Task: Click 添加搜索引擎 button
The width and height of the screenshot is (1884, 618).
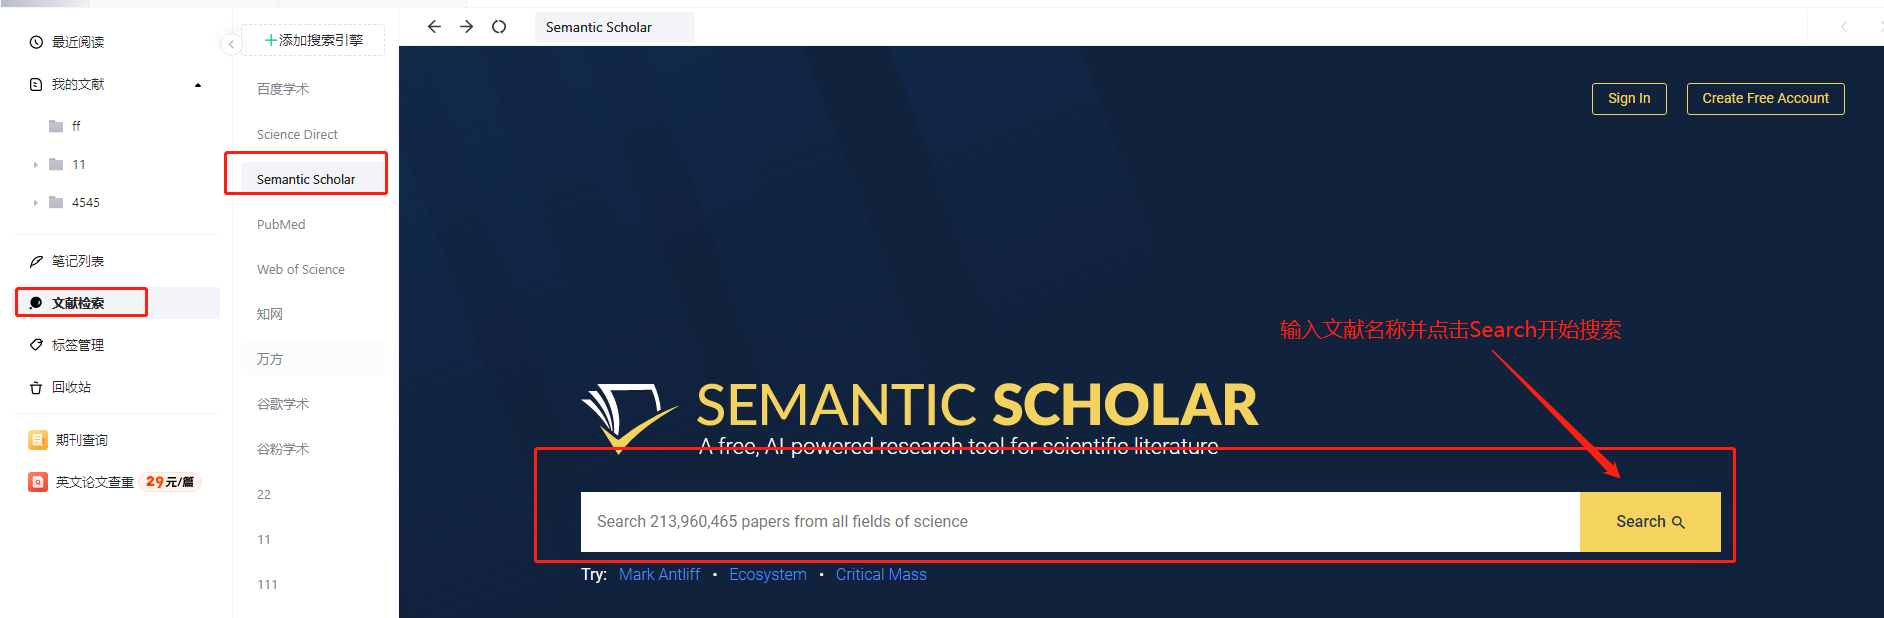Action: pyautogui.click(x=313, y=40)
